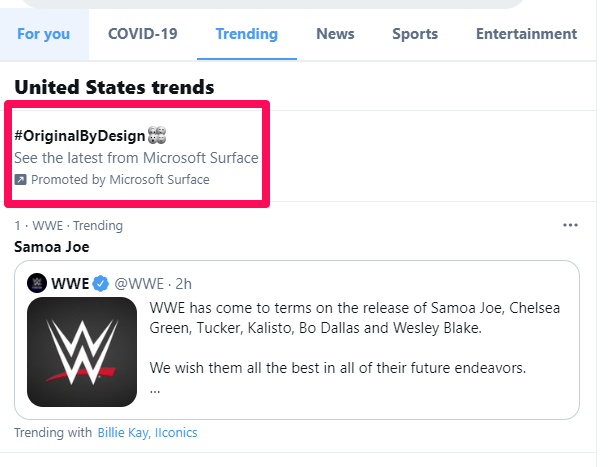The image size is (615, 467).
Task: Open the Entertainment tab
Action: pyautogui.click(x=526, y=34)
